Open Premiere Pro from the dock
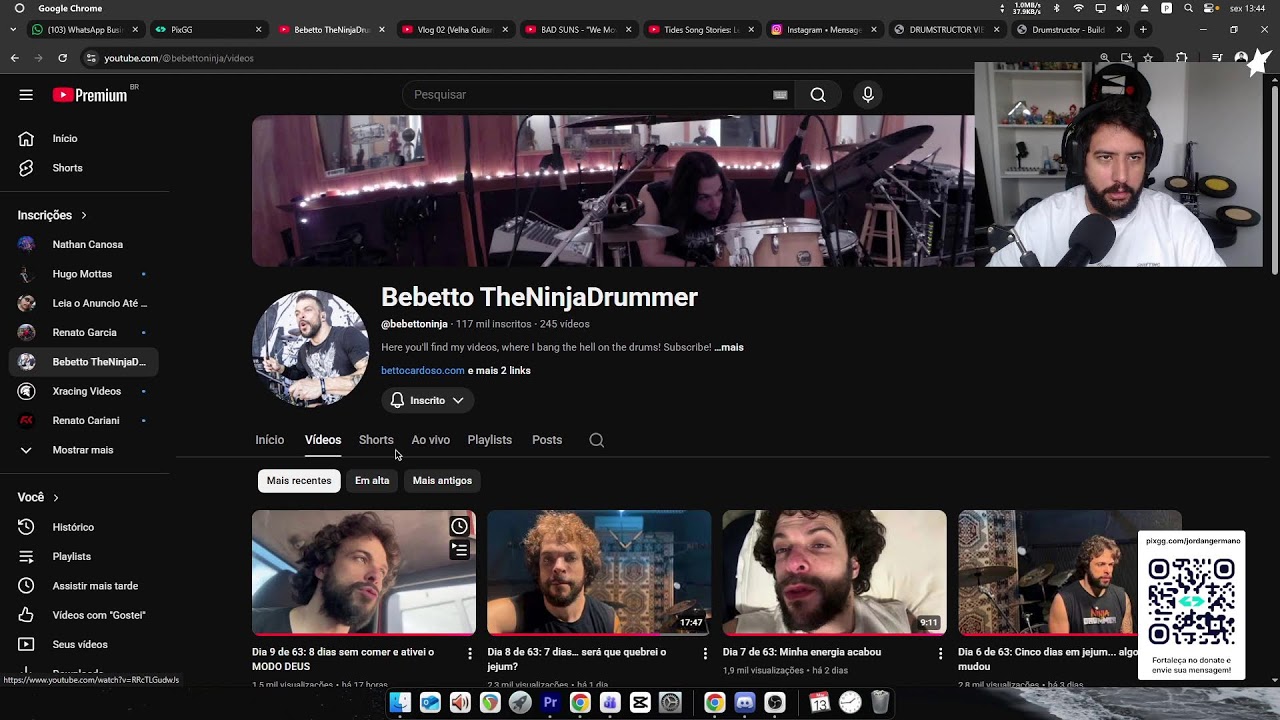Screen dimensions: 1280x720 [550, 703]
